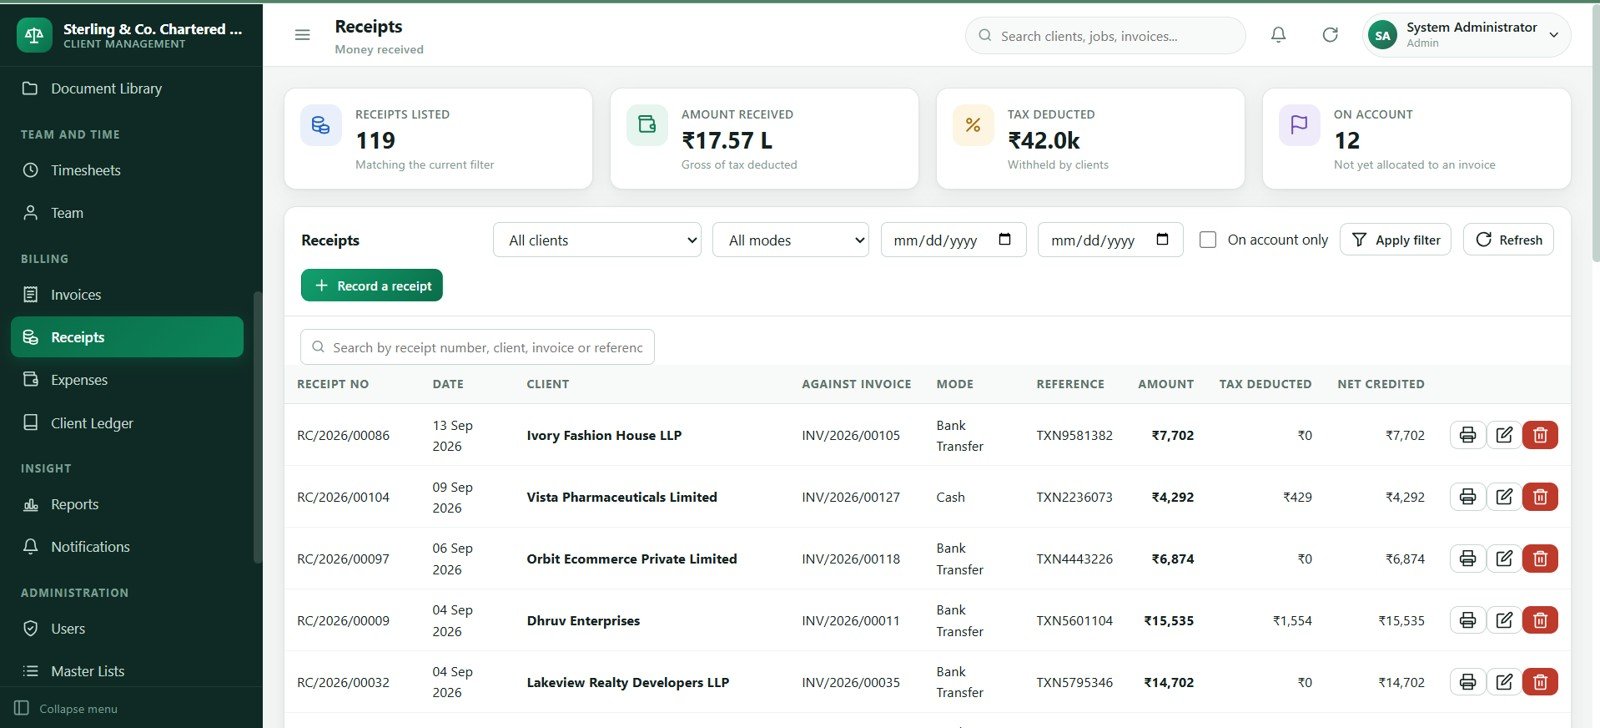Click the Receipts Listed card icon

(321, 125)
